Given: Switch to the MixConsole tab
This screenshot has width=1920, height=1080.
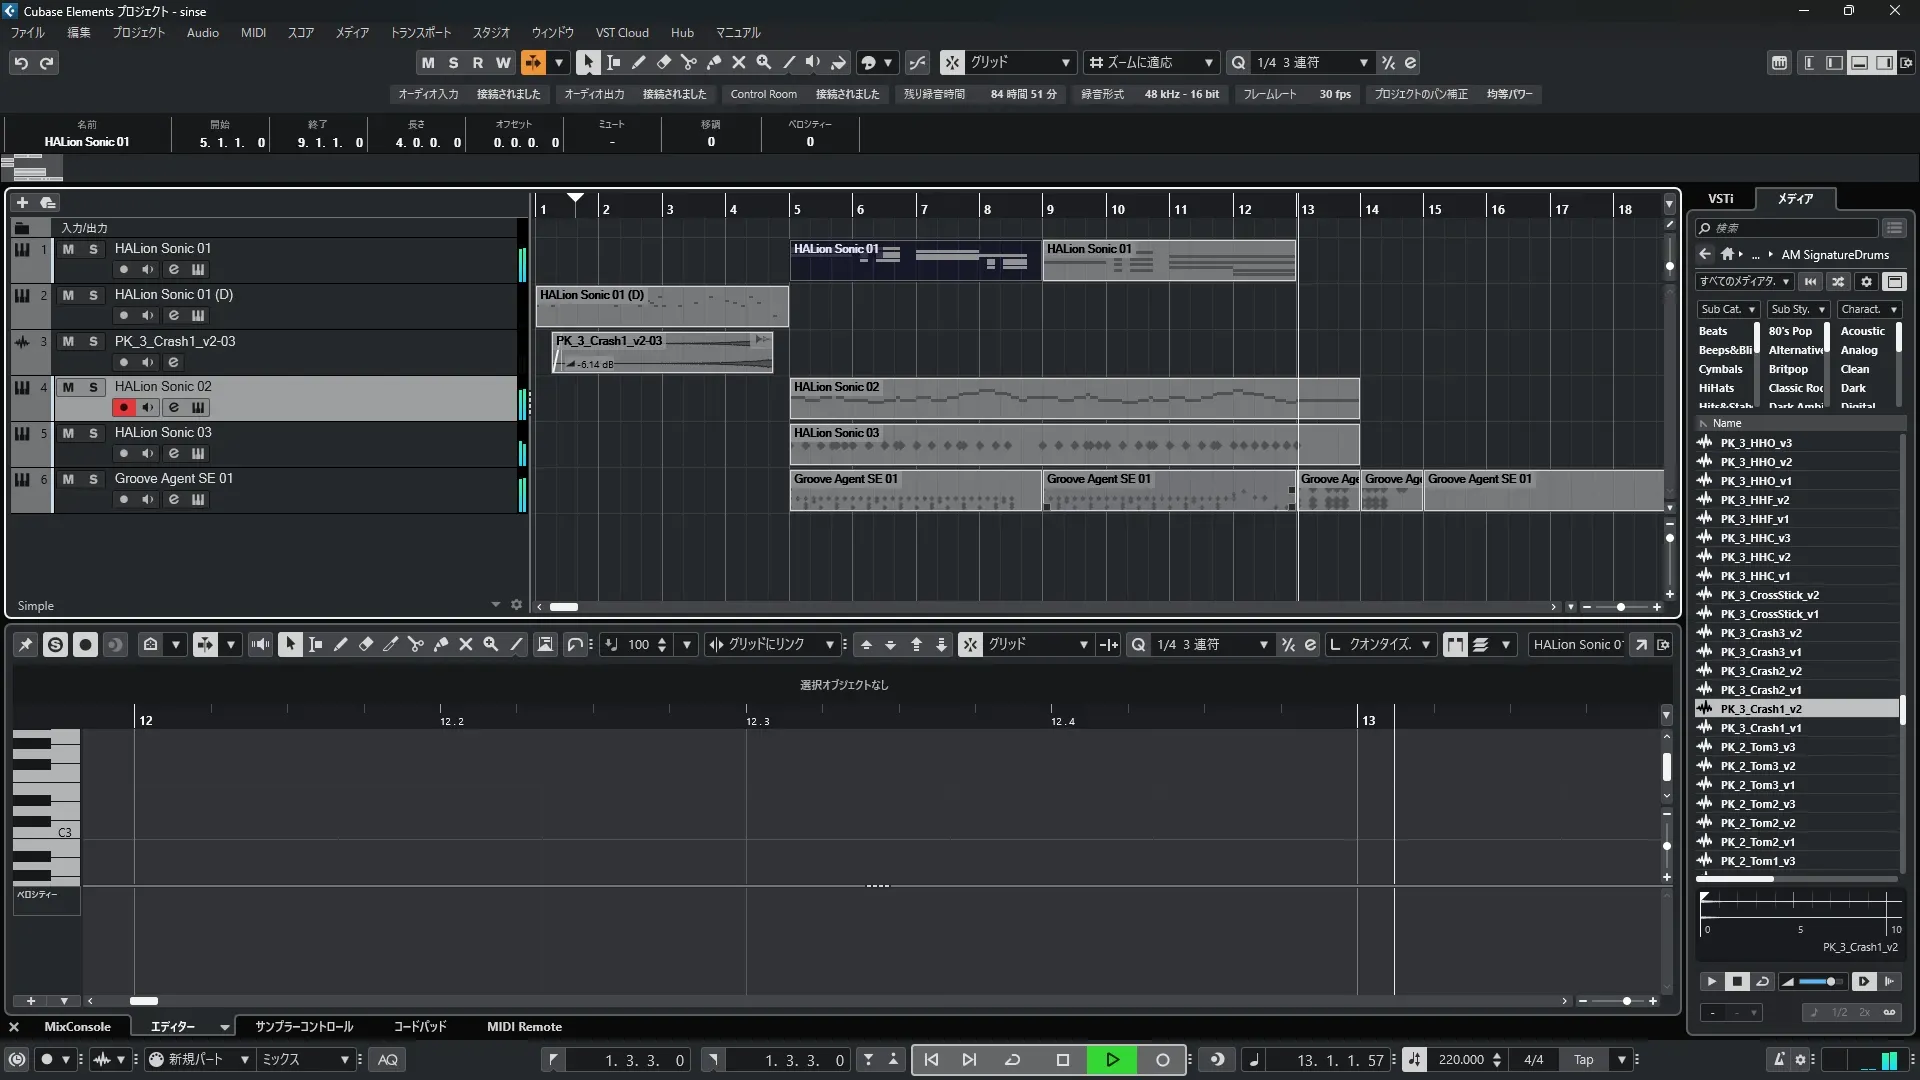Looking at the screenshot, I should [77, 1027].
